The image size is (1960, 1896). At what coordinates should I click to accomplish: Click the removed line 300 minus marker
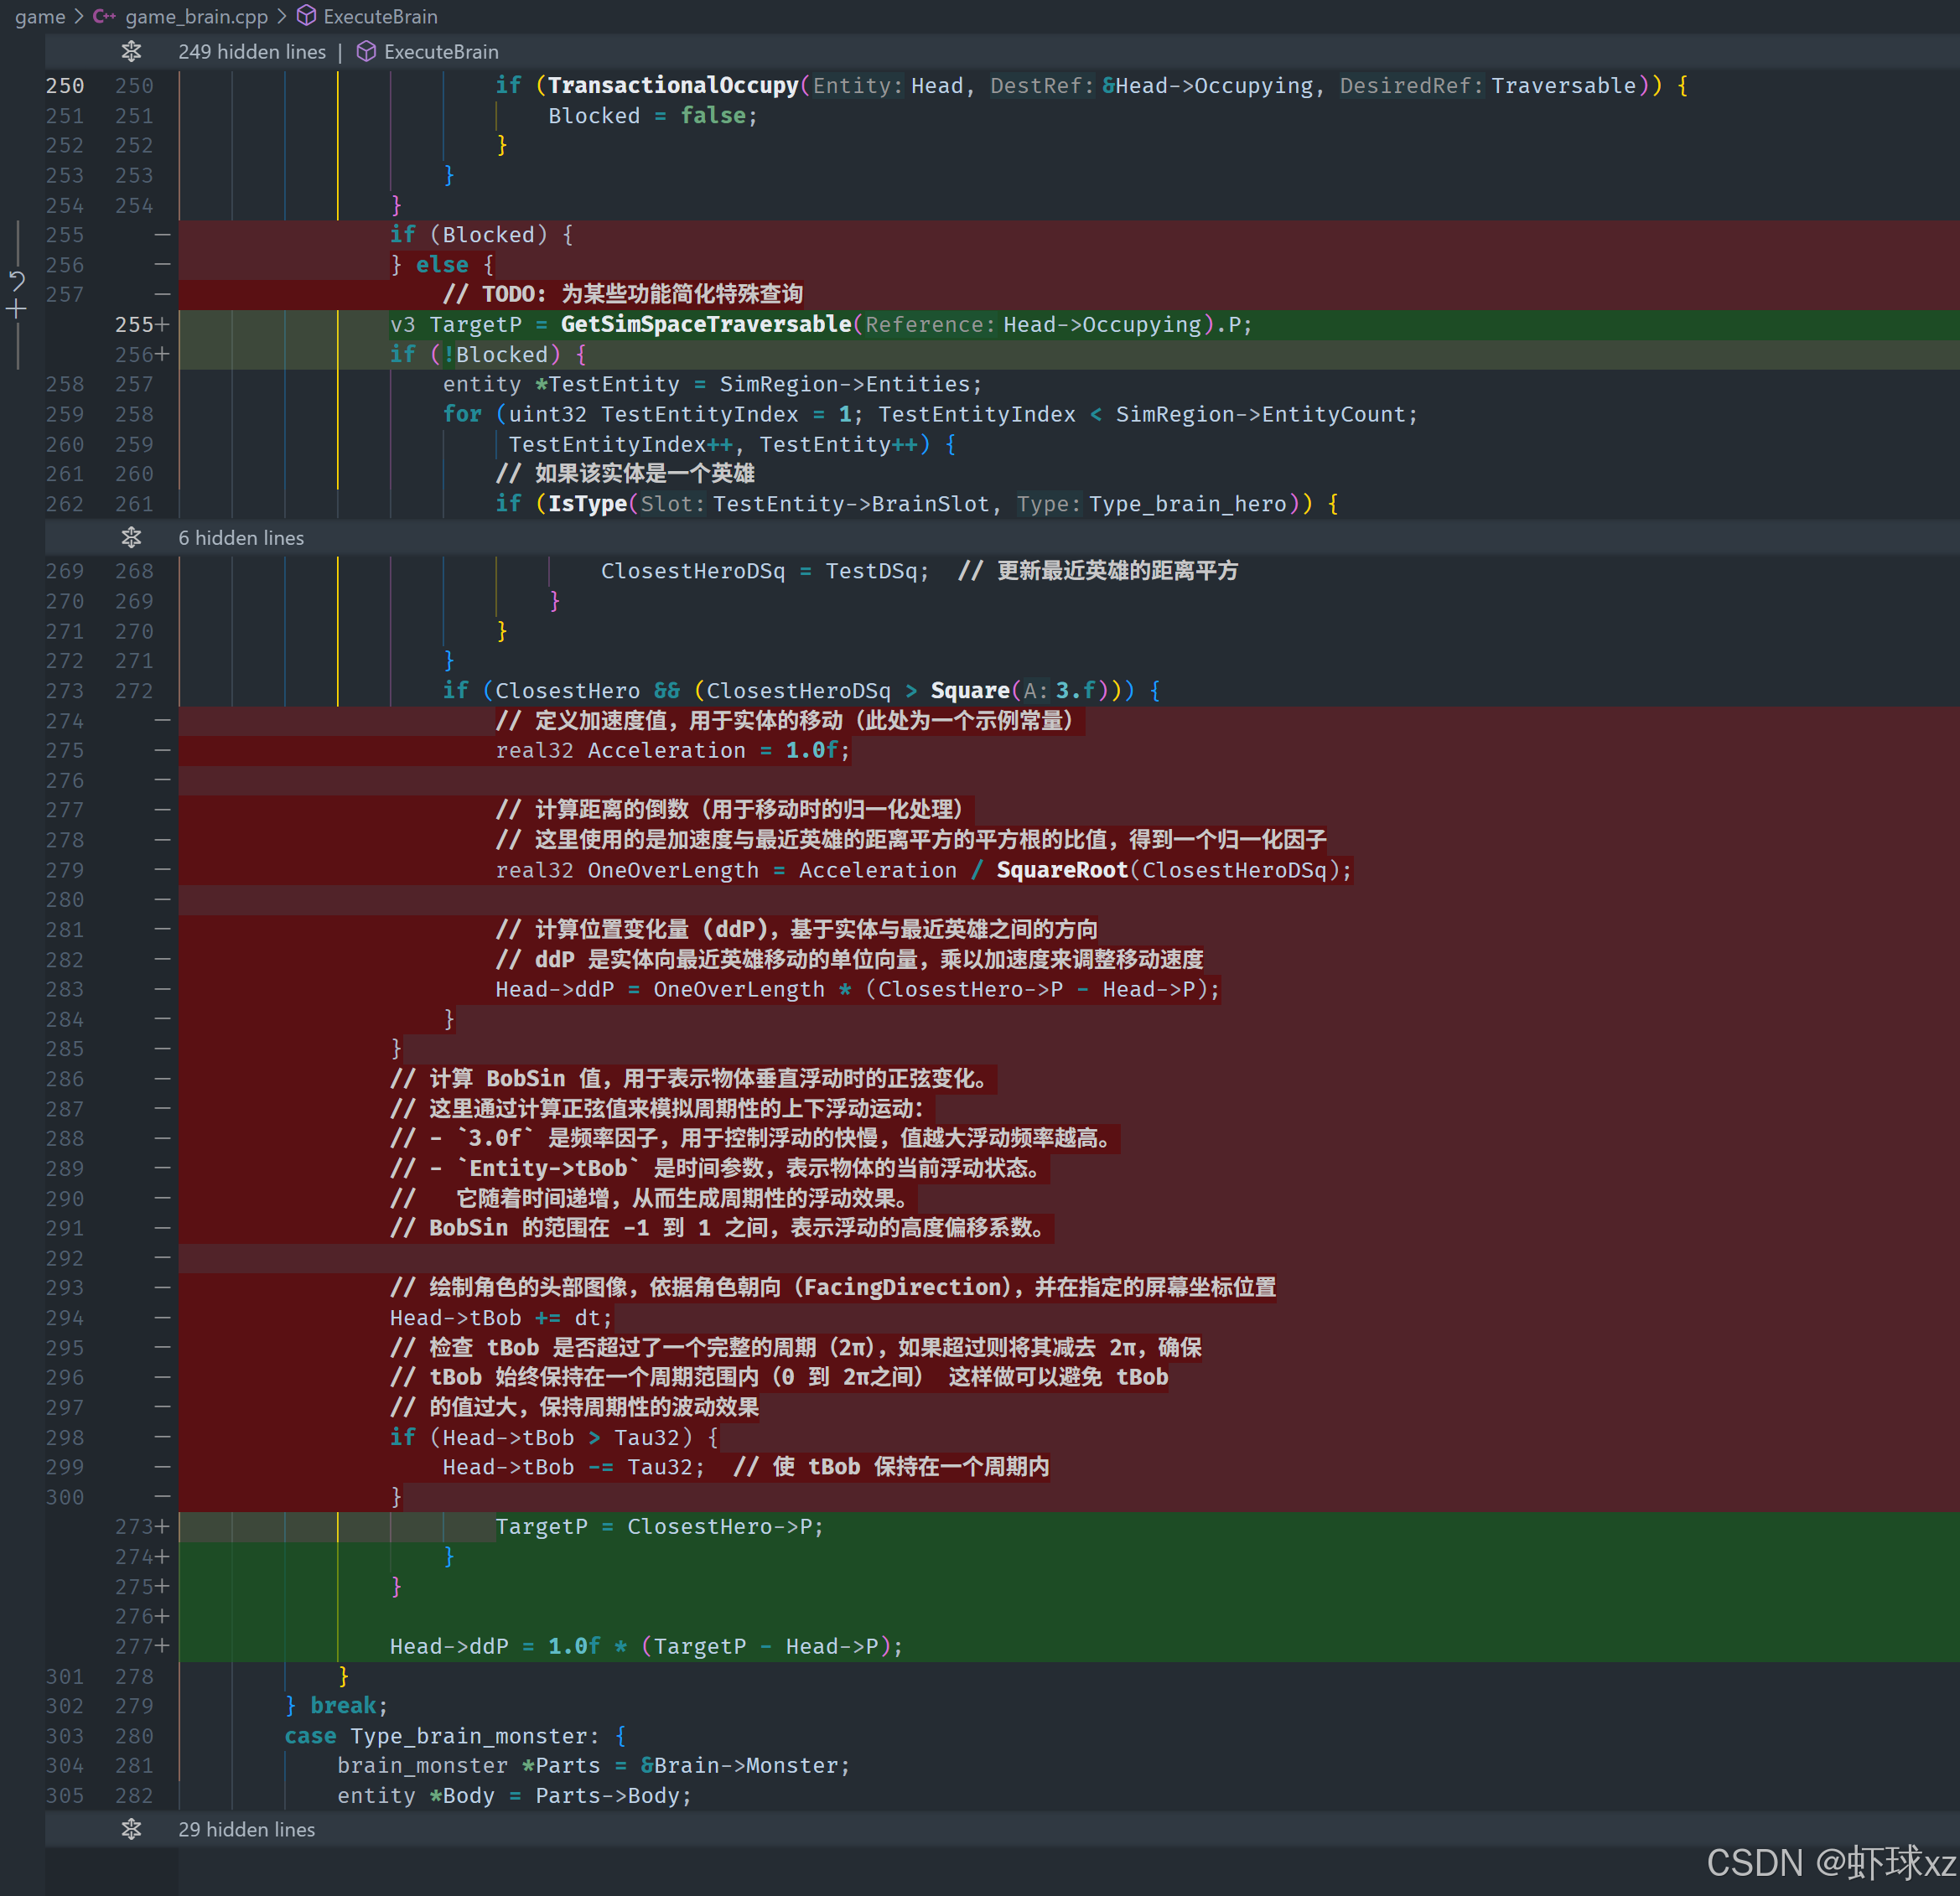point(162,1497)
